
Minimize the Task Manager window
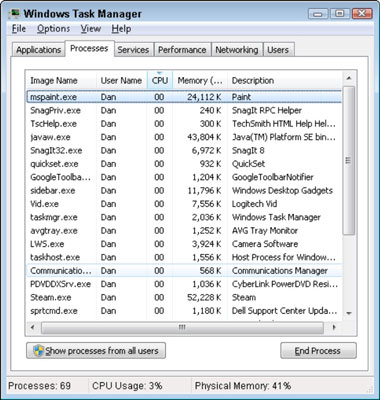[318, 14]
